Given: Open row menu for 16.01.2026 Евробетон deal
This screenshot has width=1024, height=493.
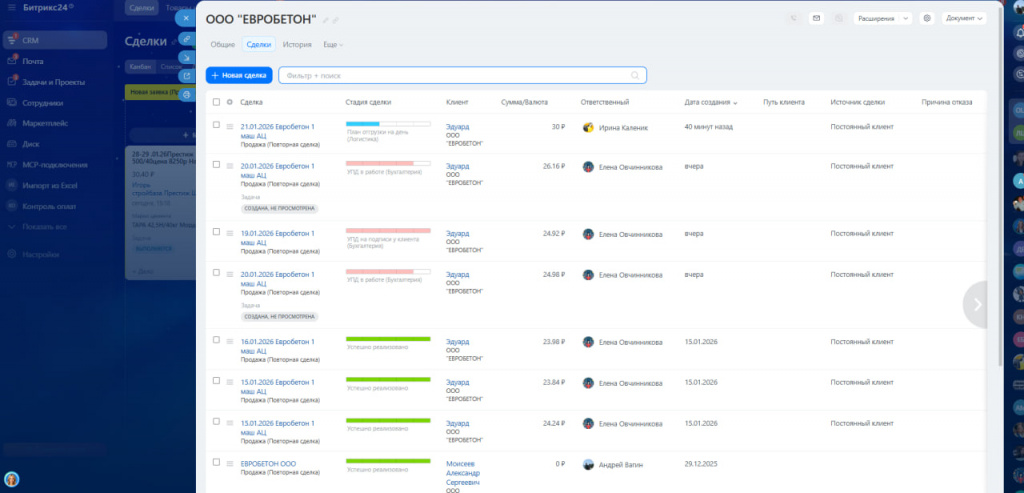Looking at the screenshot, I should pyautogui.click(x=229, y=341).
